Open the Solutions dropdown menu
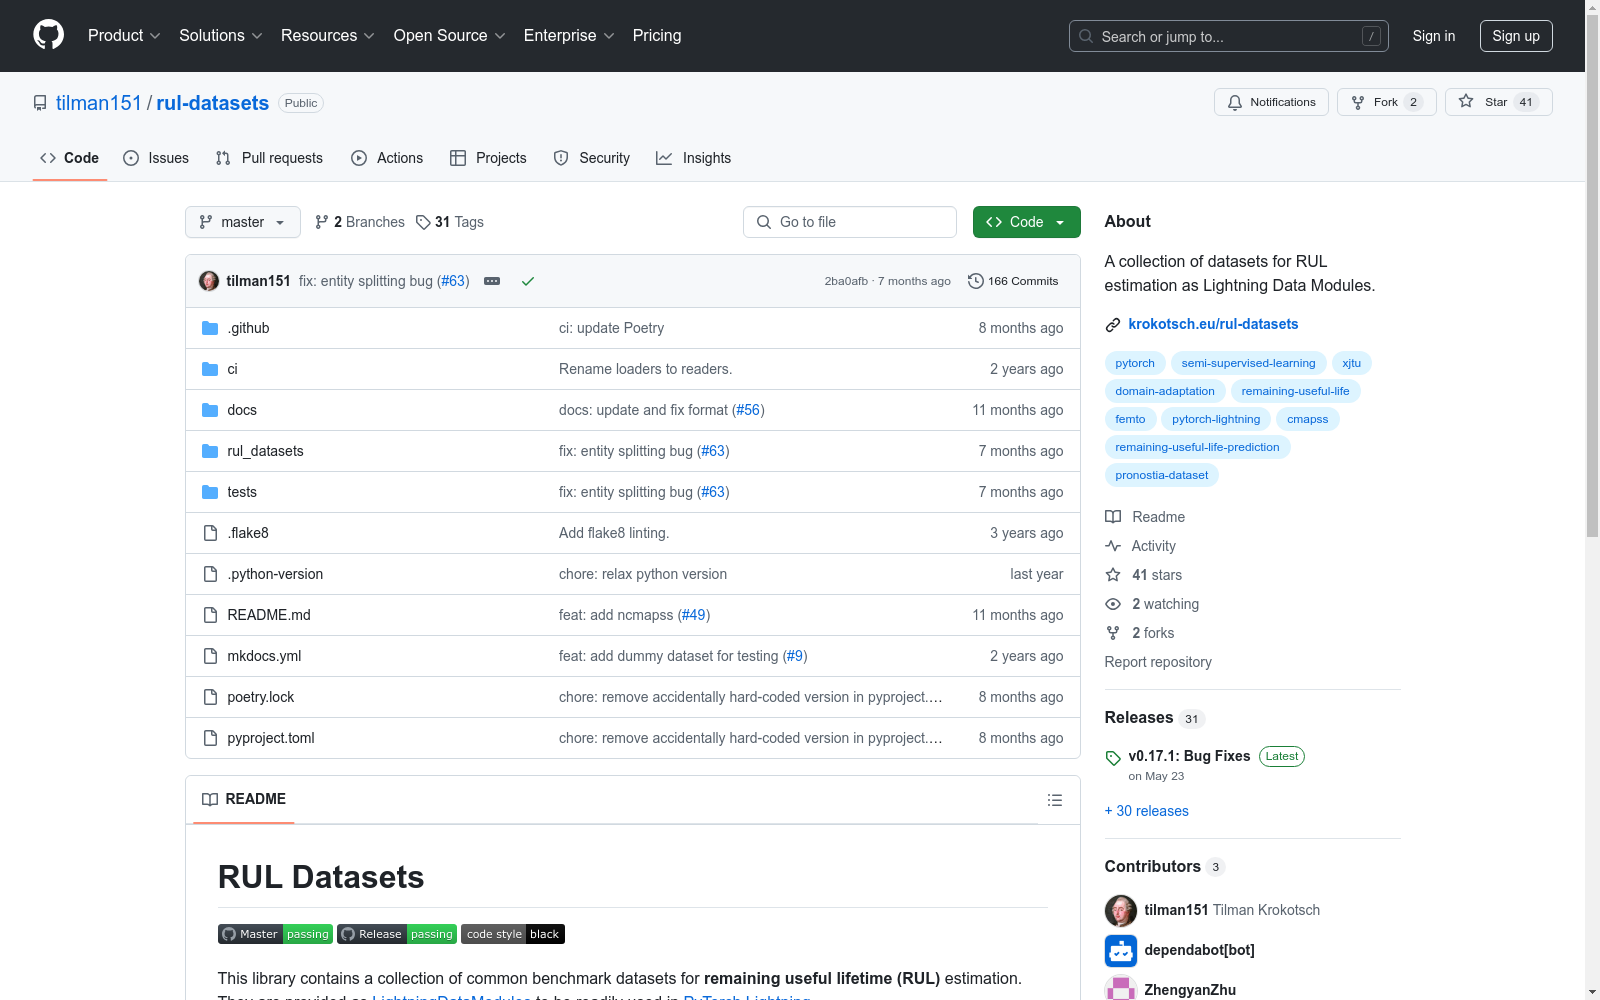 [x=221, y=36]
